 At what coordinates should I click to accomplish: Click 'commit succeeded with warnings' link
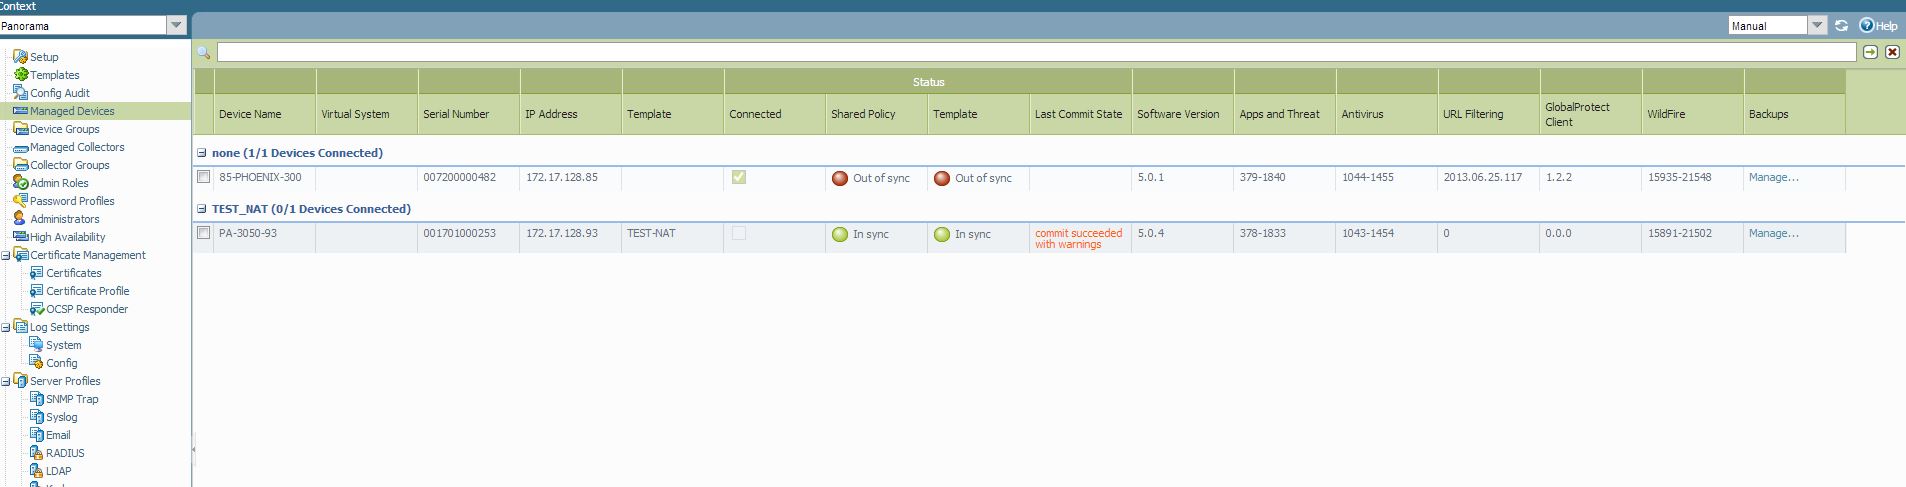coord(1078,238)
